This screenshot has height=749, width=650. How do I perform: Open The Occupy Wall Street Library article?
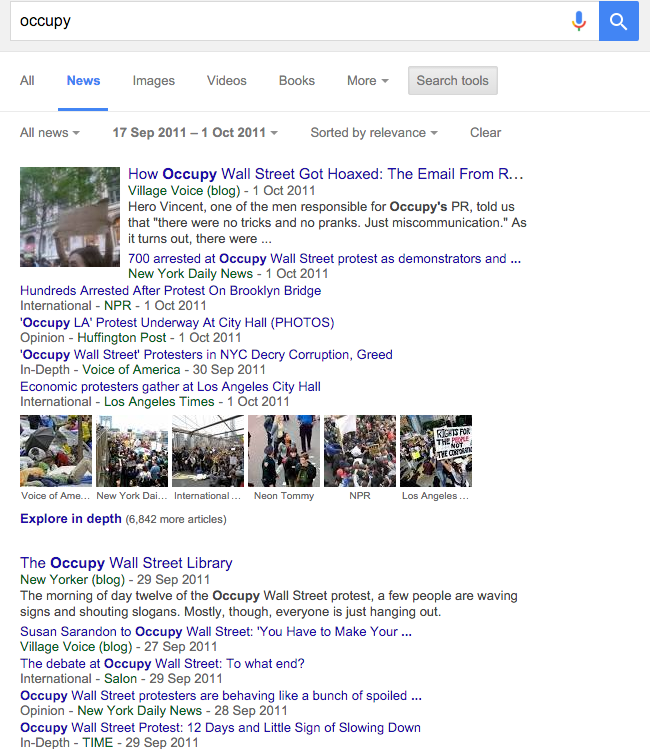point(126,563)
